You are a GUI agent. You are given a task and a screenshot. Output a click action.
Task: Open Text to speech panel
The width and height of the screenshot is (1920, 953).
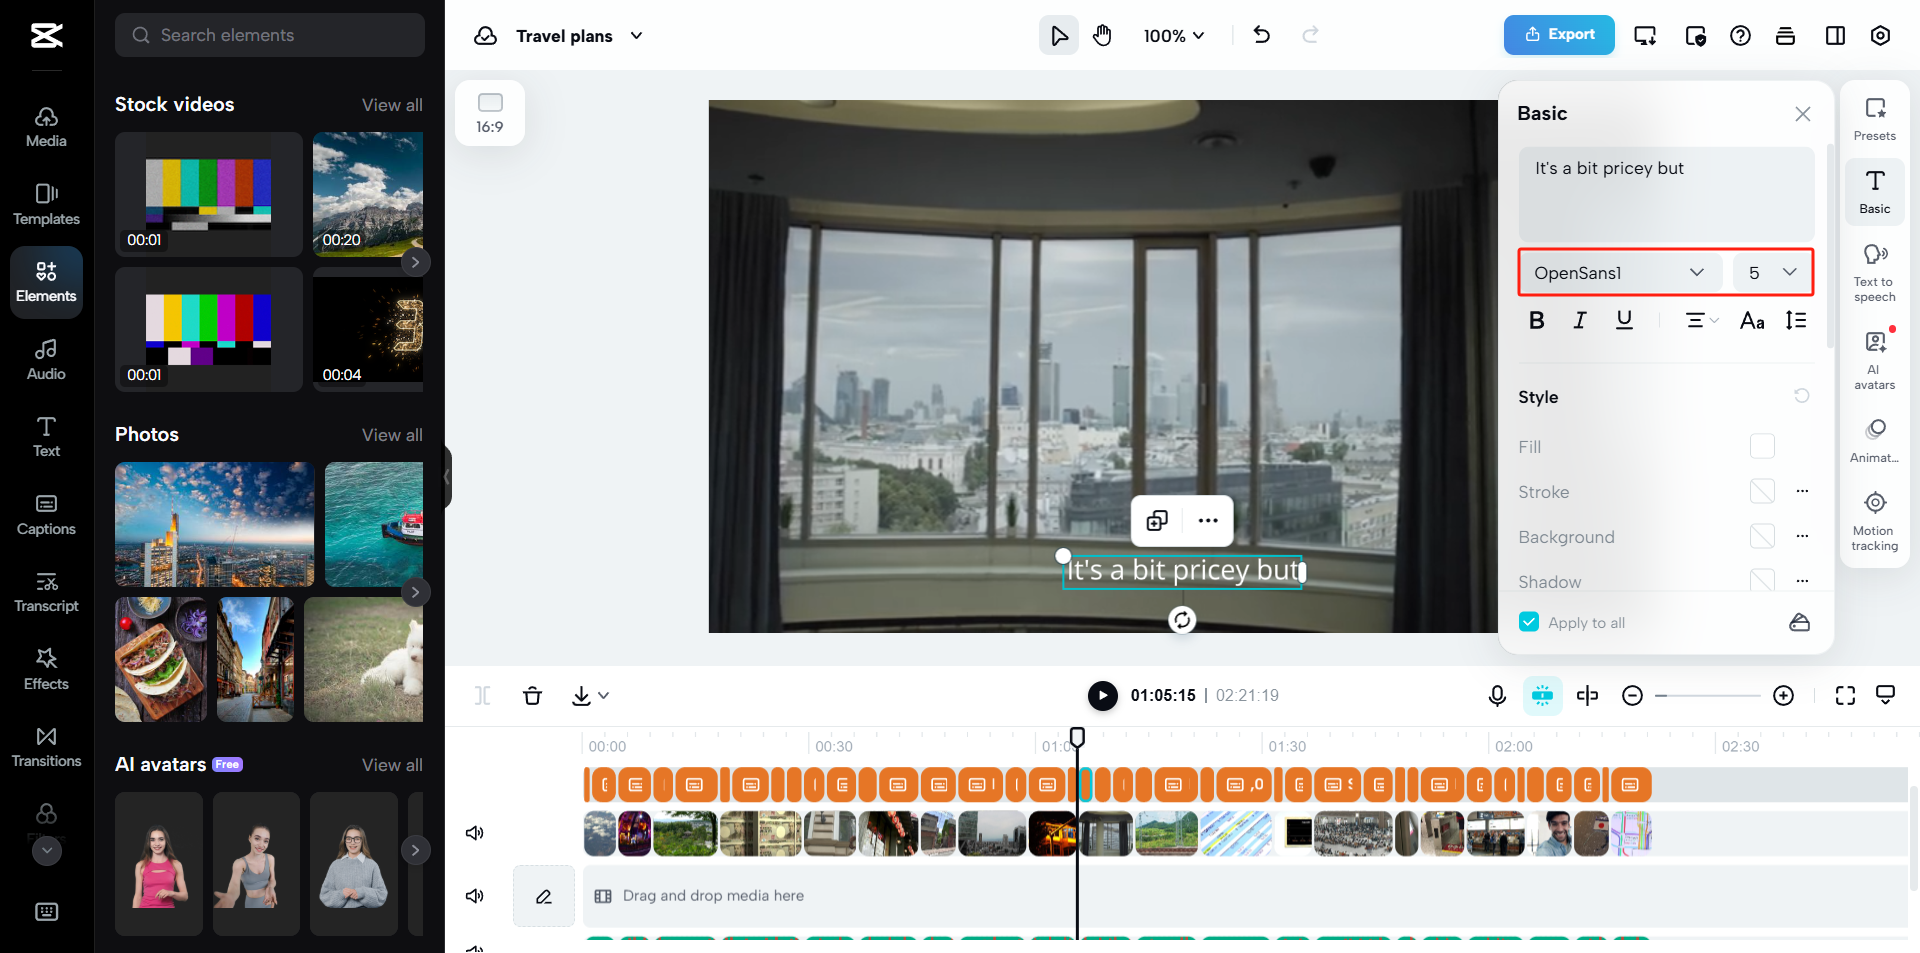click(1875, 273)
